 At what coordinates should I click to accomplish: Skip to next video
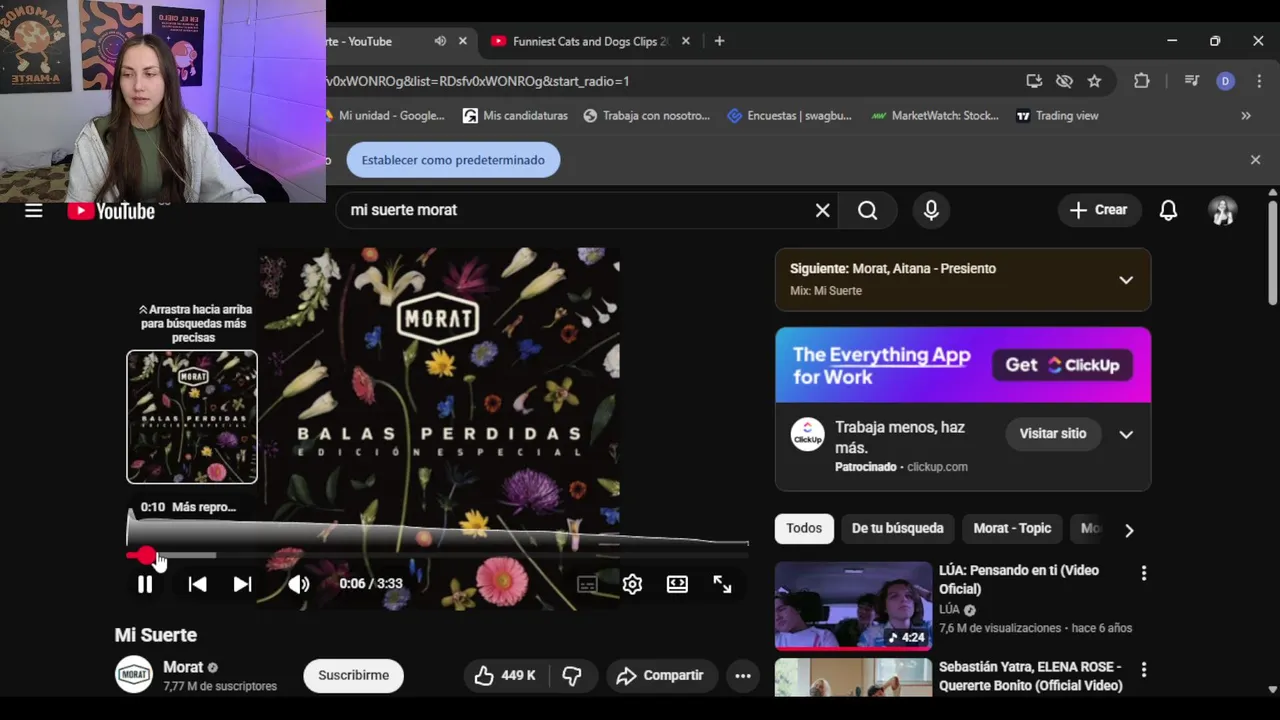[242, 584]
